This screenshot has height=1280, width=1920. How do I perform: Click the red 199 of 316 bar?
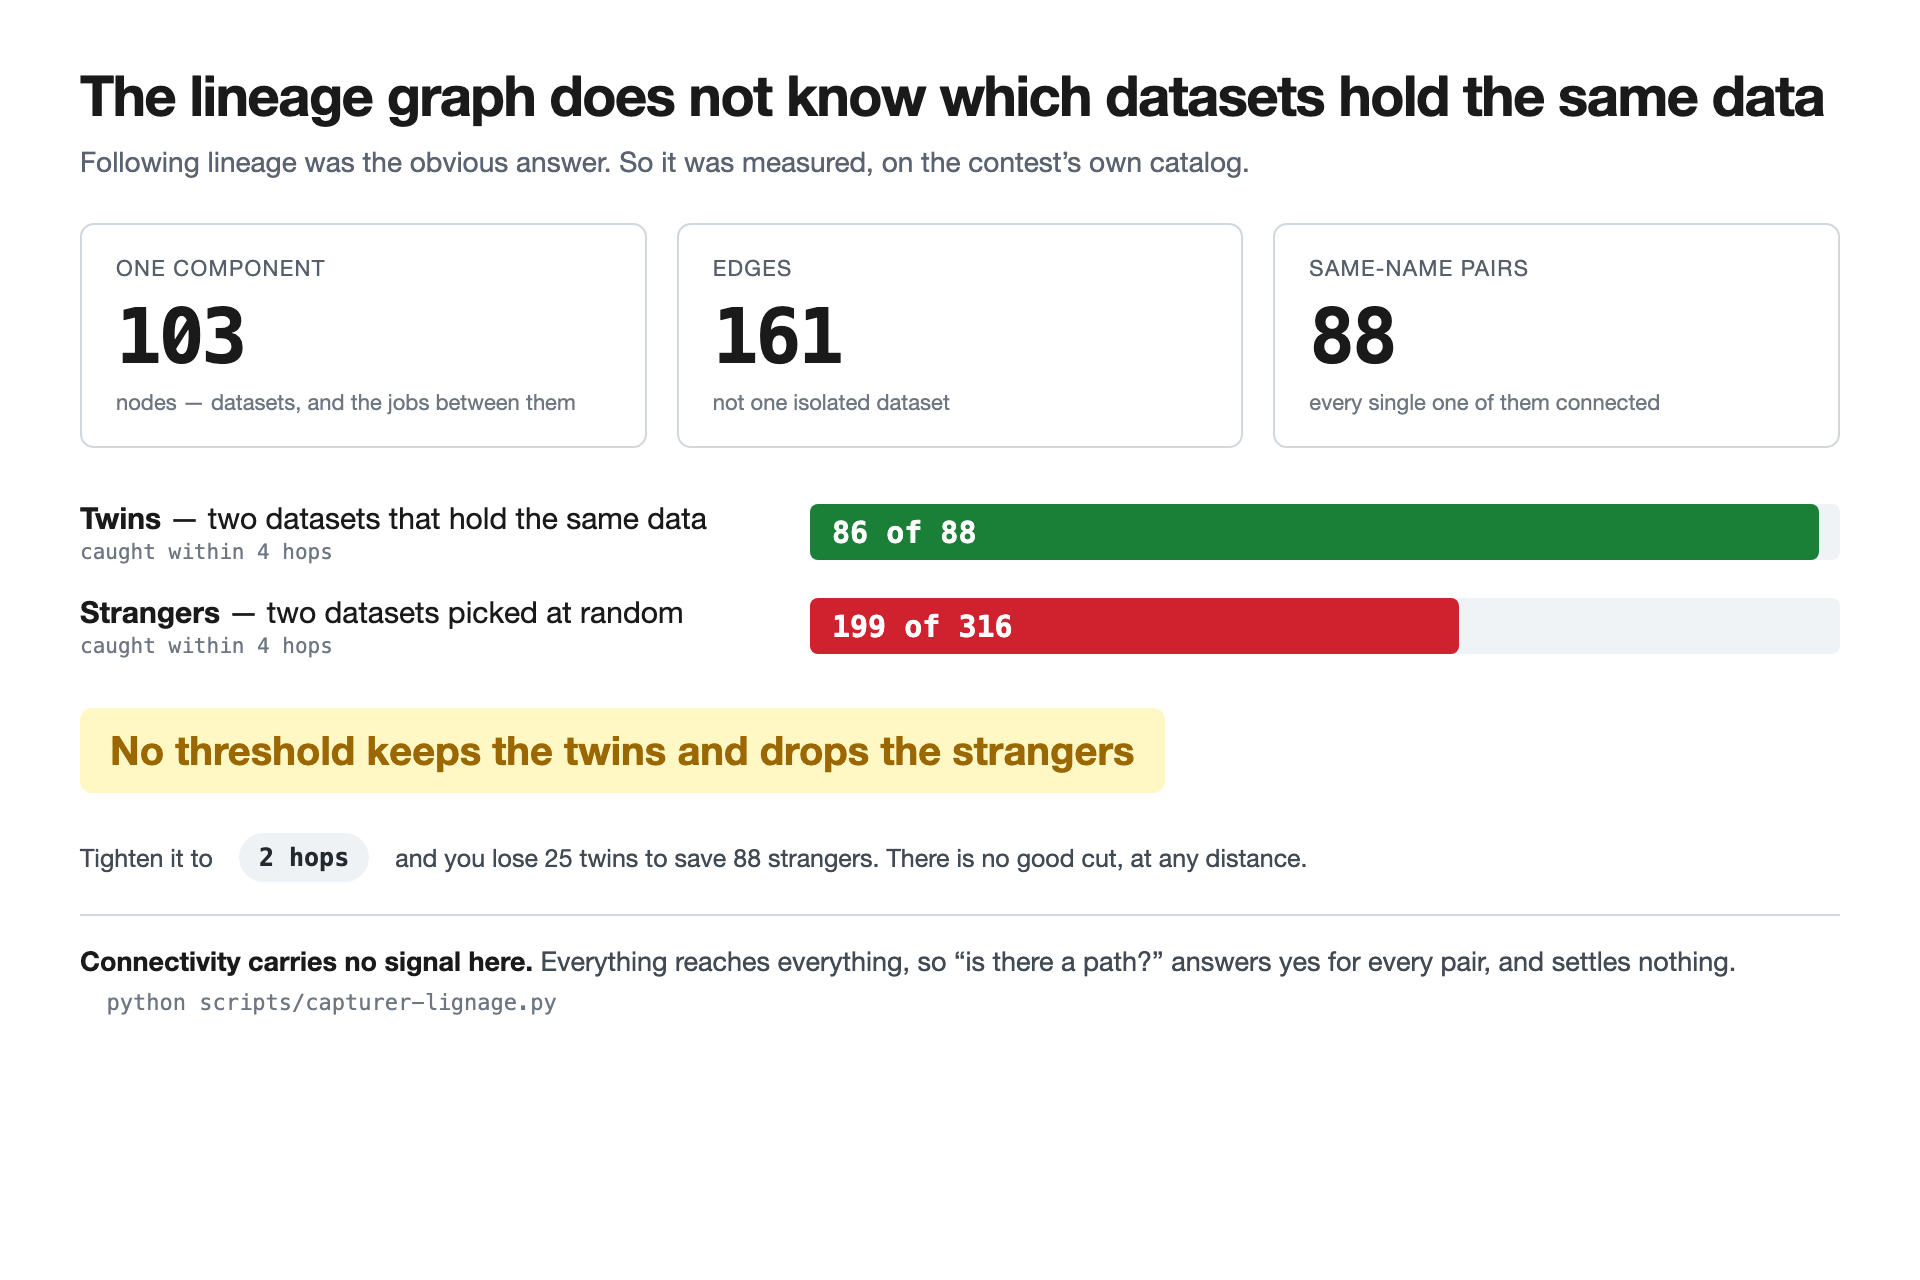1134,626
